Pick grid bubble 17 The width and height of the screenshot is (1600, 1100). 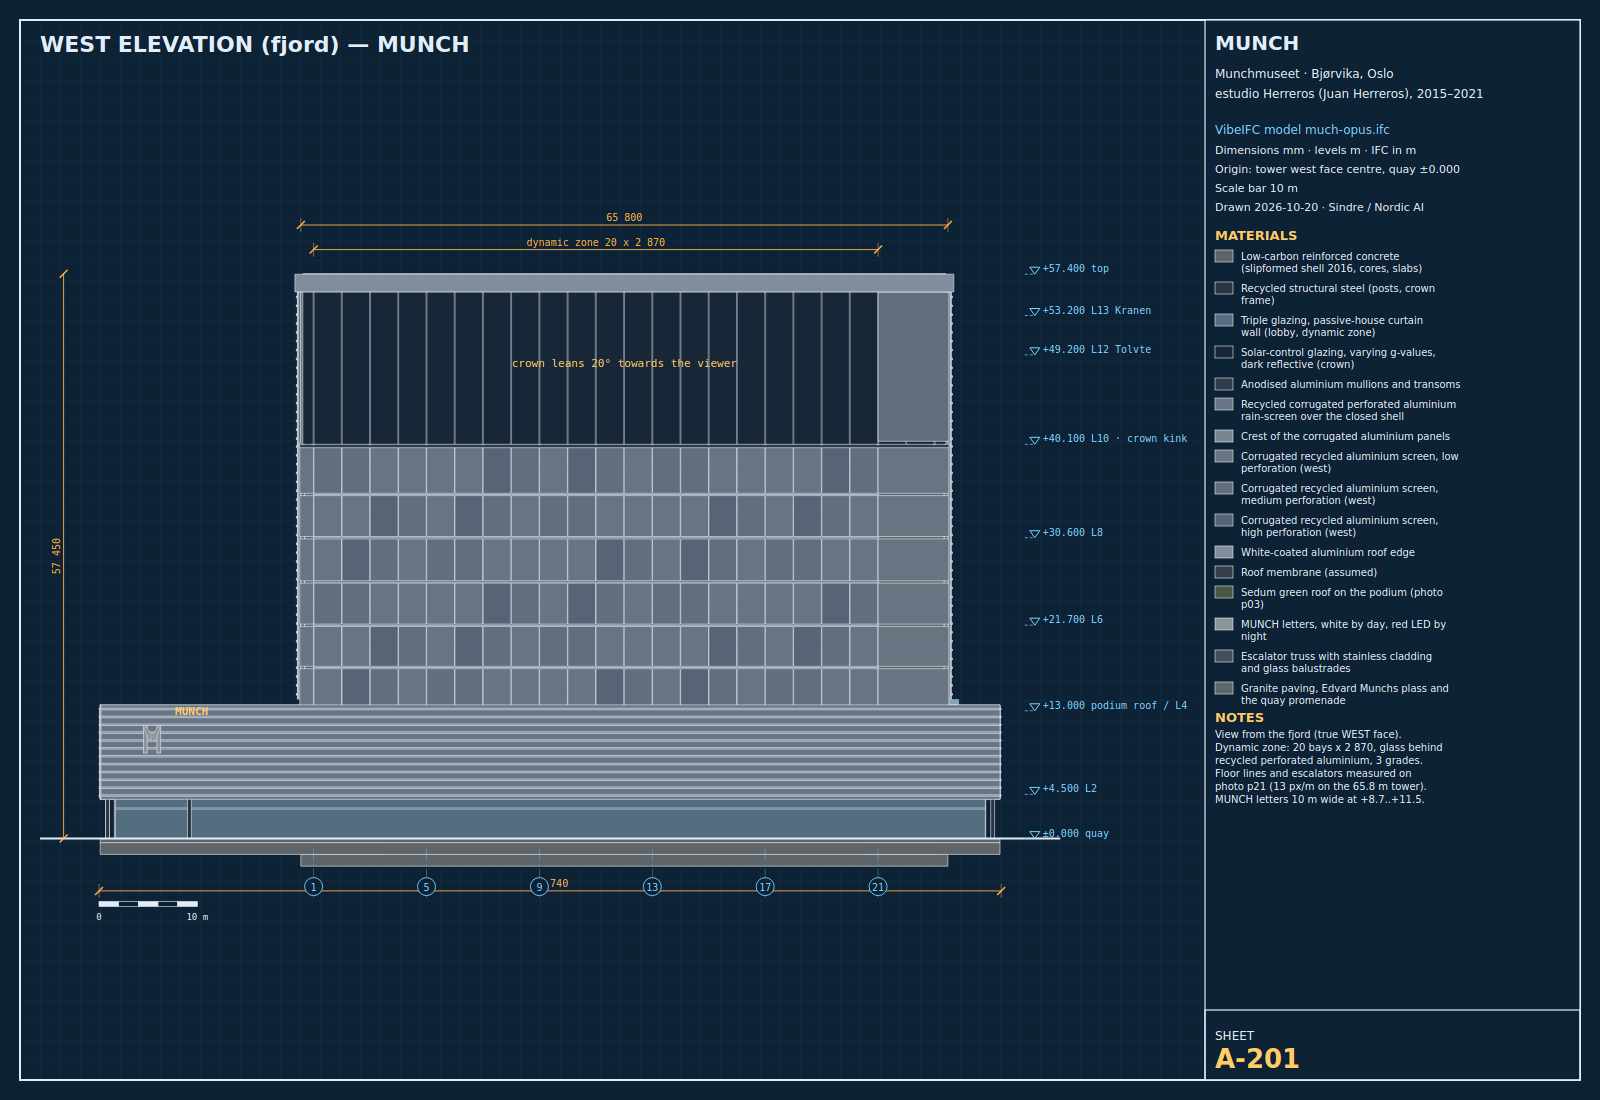coord(765,887)
